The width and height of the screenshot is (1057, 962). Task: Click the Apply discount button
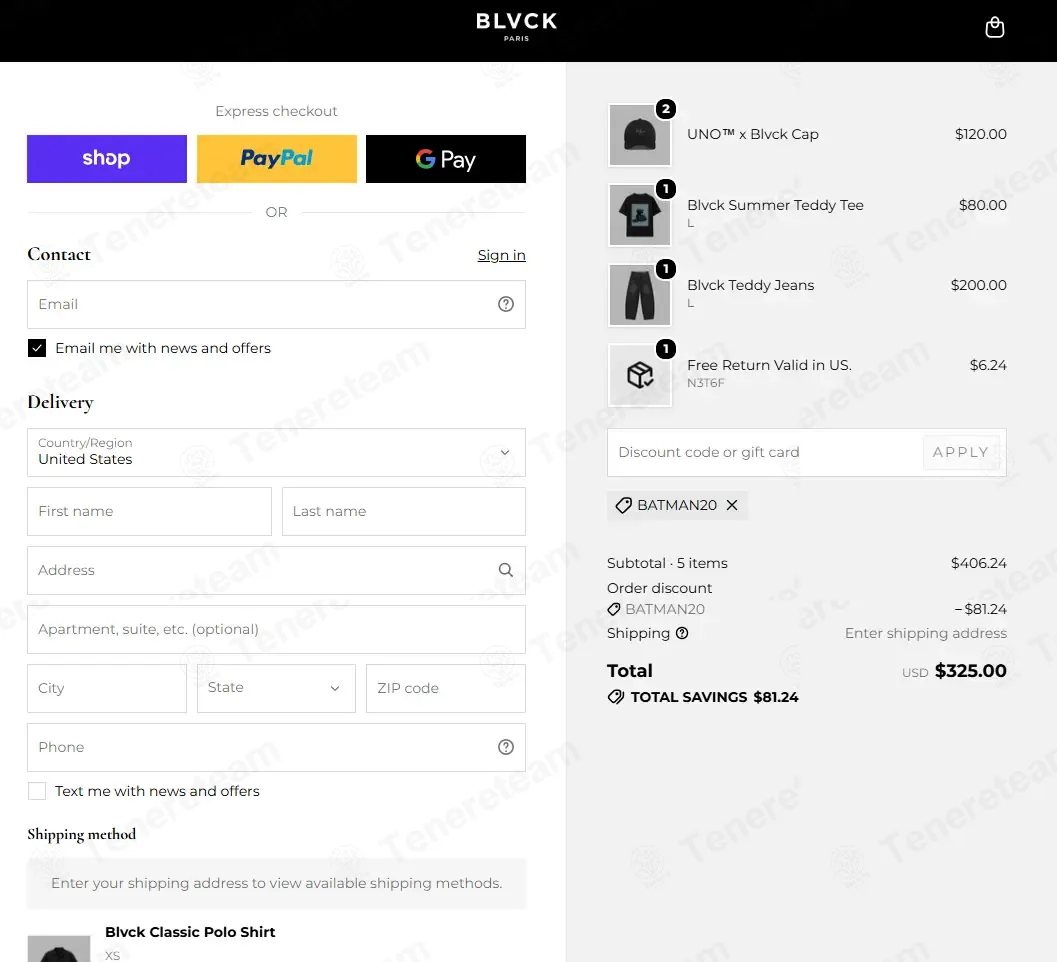click(961, 452)
